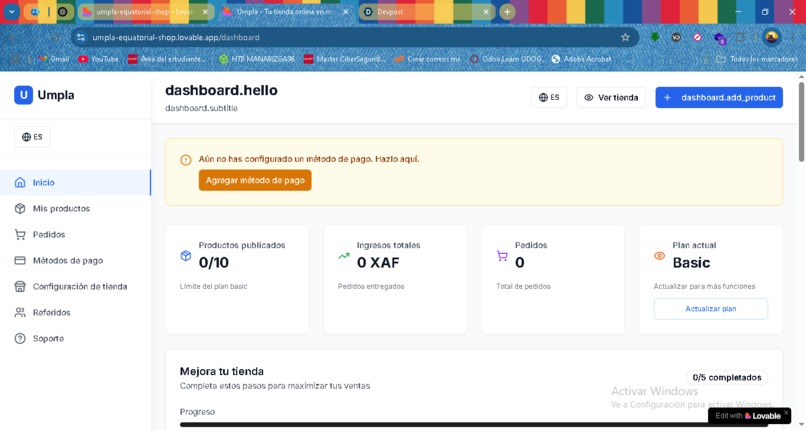Click the site information icon in the address bar
Screen dimensions: 806x430
[81, 38]
